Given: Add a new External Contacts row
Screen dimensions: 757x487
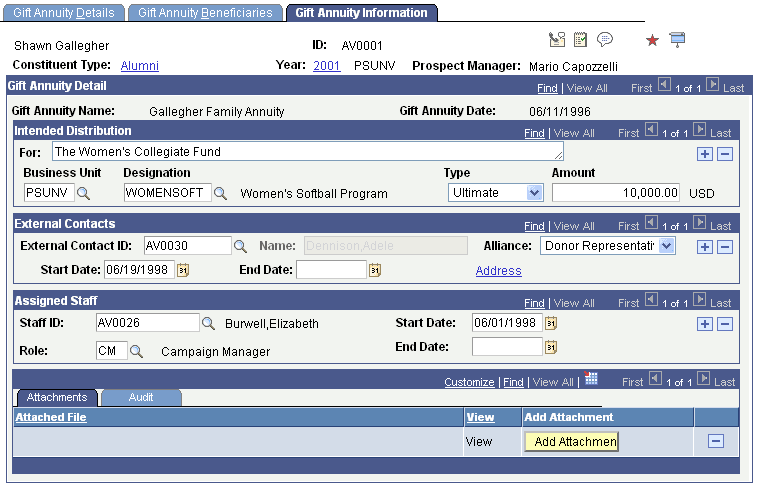Looking at the screenshot, I should (704, 247).
